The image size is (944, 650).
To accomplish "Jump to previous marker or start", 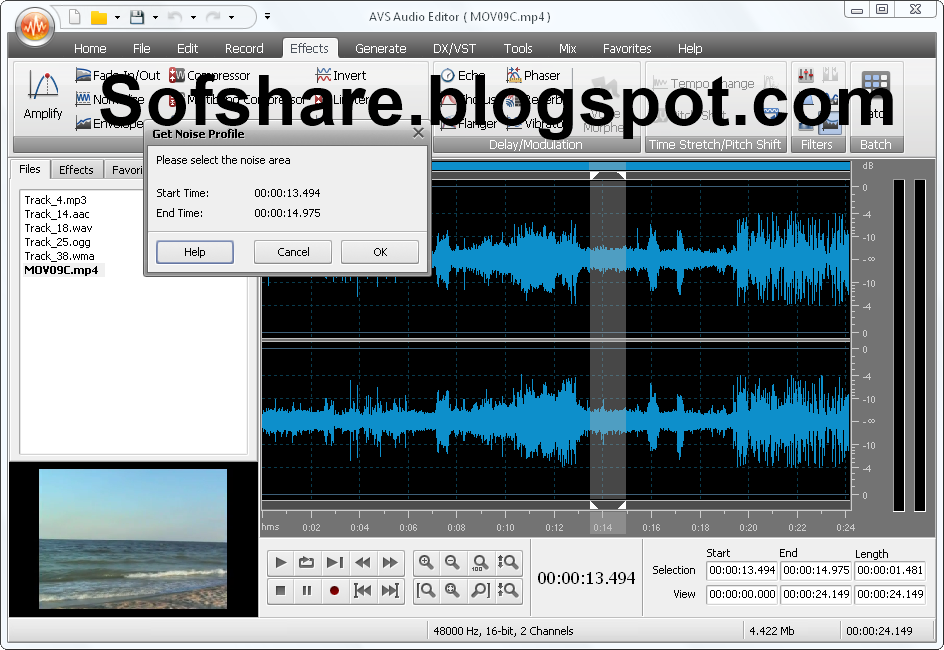I will [362, 590].
